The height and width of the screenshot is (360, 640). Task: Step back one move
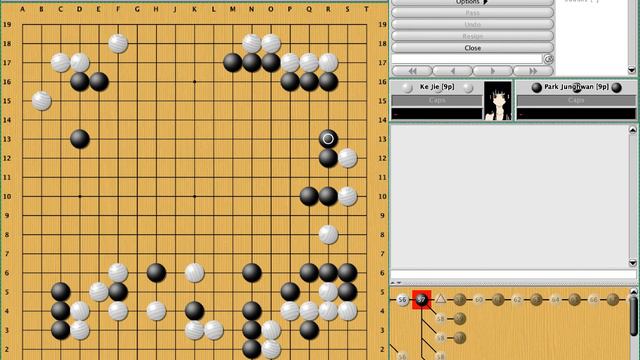point(452,71)
